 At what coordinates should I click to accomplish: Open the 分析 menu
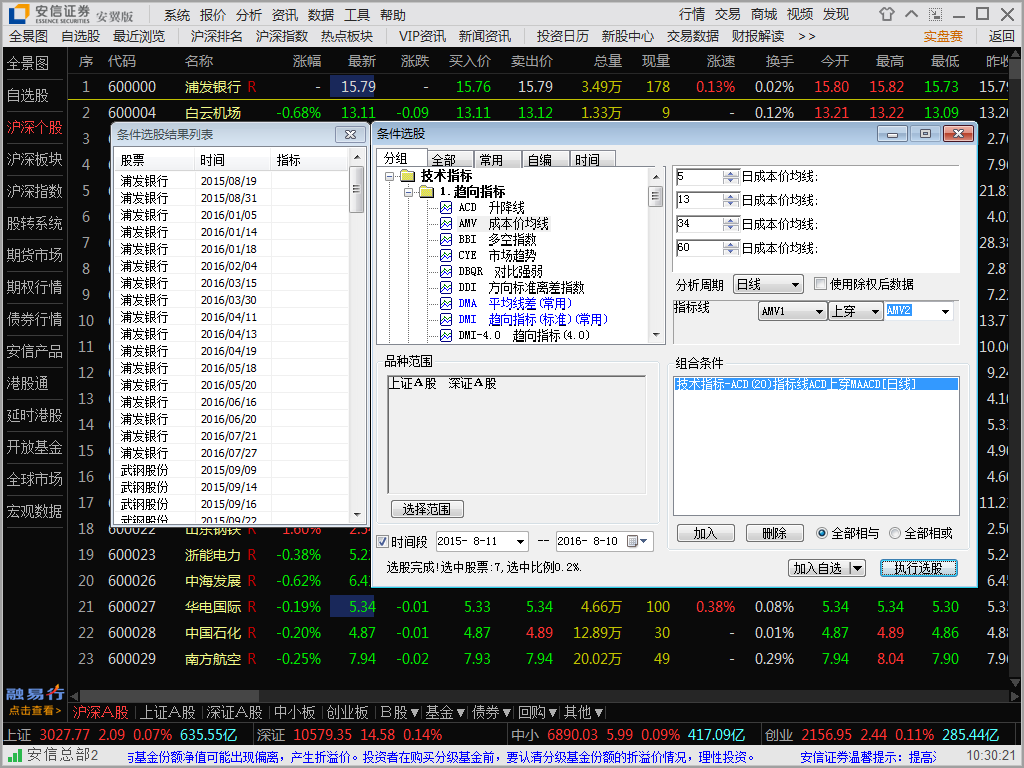coord(249,15)
